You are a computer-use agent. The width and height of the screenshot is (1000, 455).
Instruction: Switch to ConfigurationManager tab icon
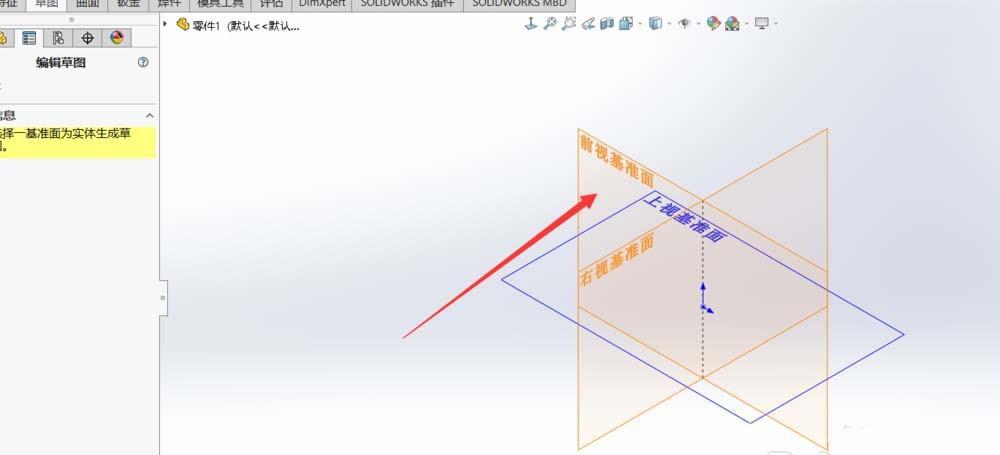58,38
